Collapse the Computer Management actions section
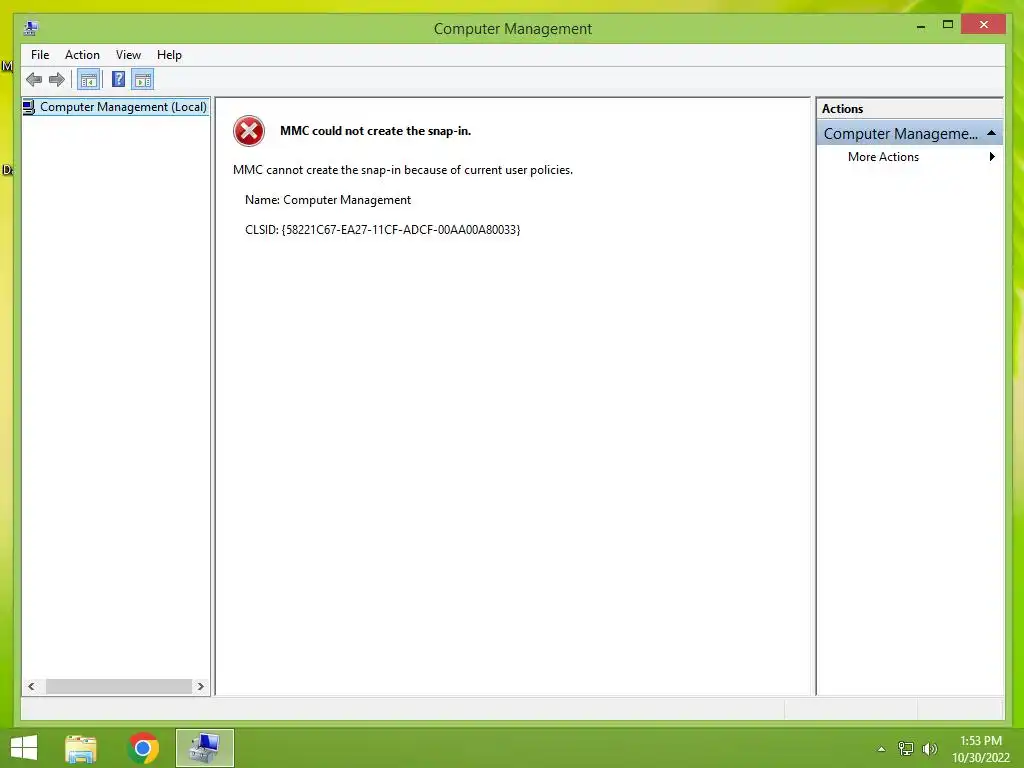 991,133
